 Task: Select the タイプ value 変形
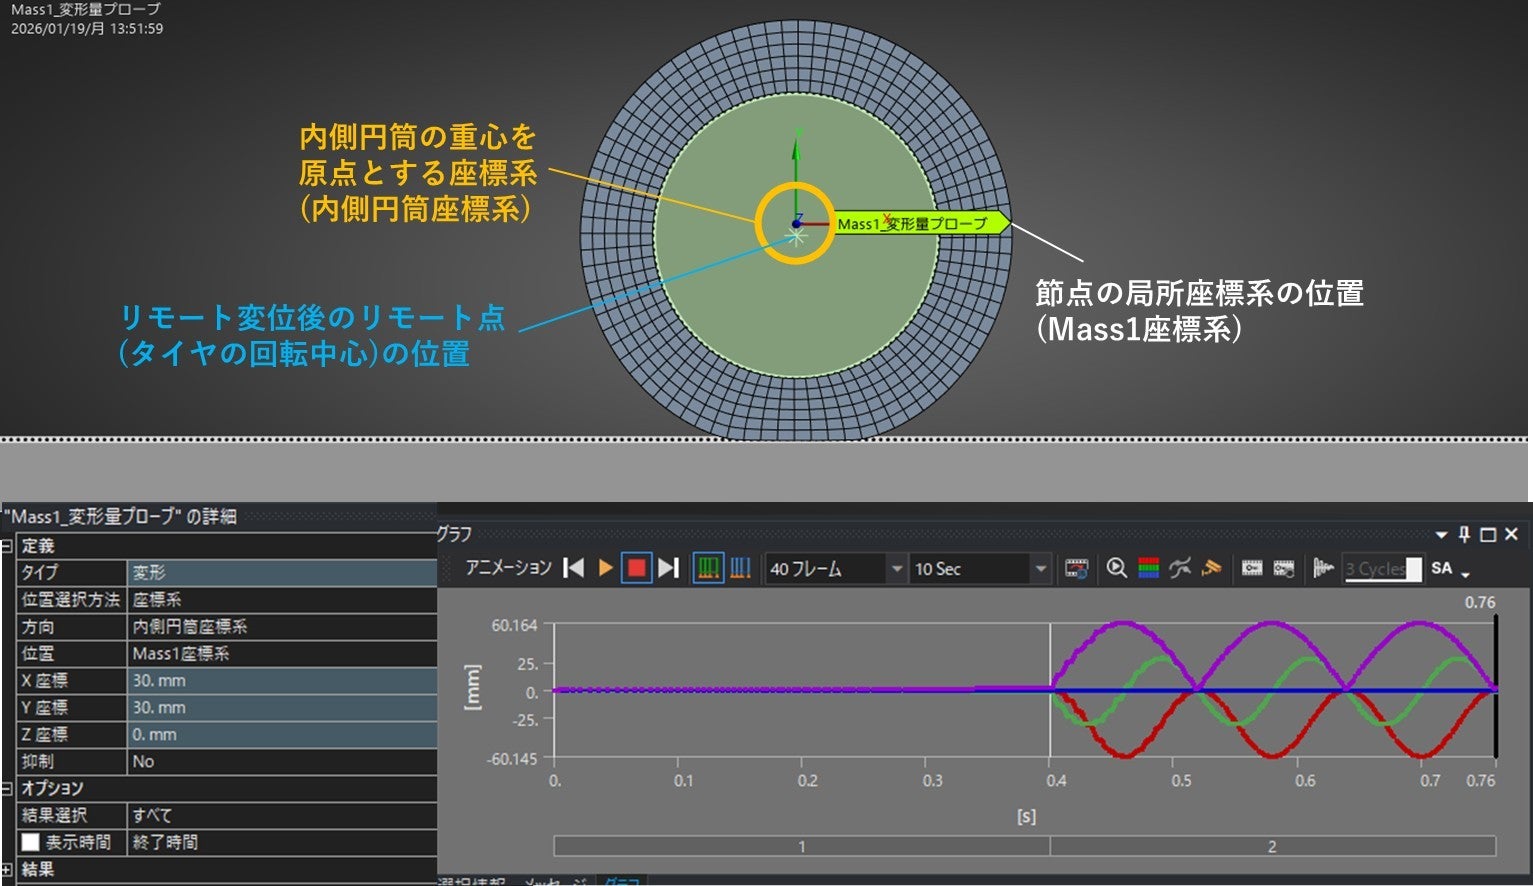point(283,572)
